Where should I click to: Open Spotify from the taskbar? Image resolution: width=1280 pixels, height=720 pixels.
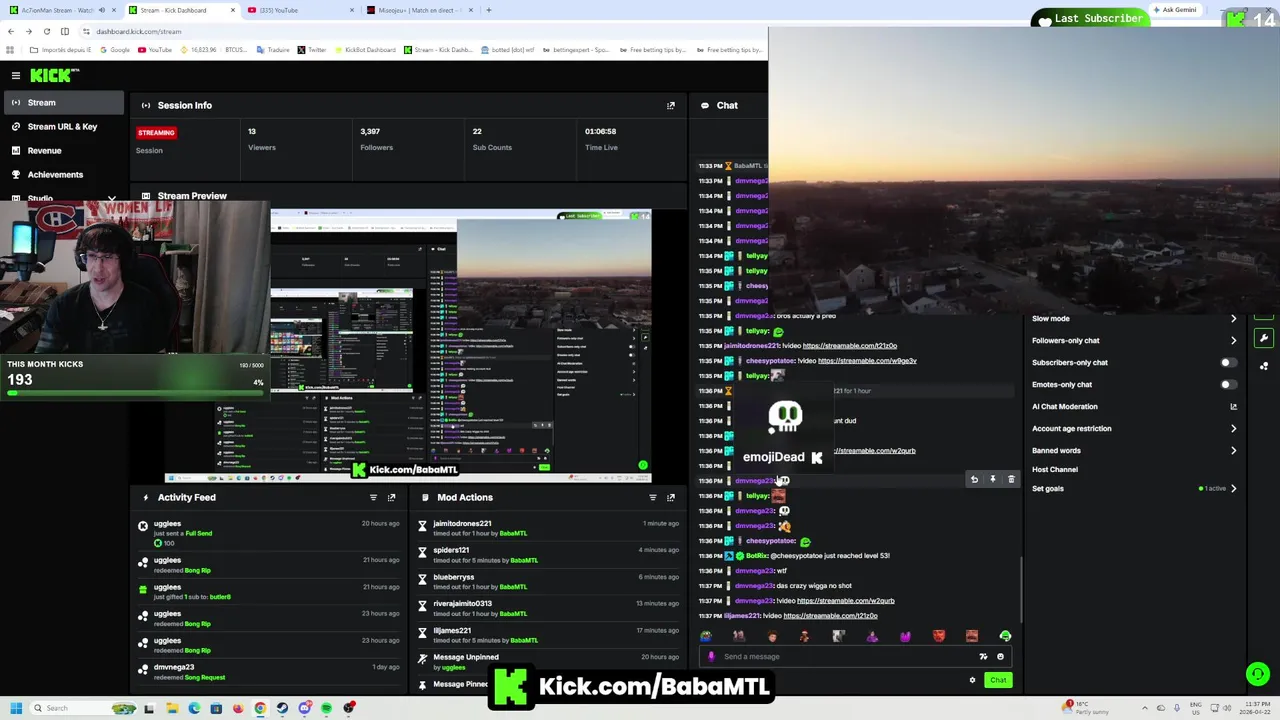326,708
